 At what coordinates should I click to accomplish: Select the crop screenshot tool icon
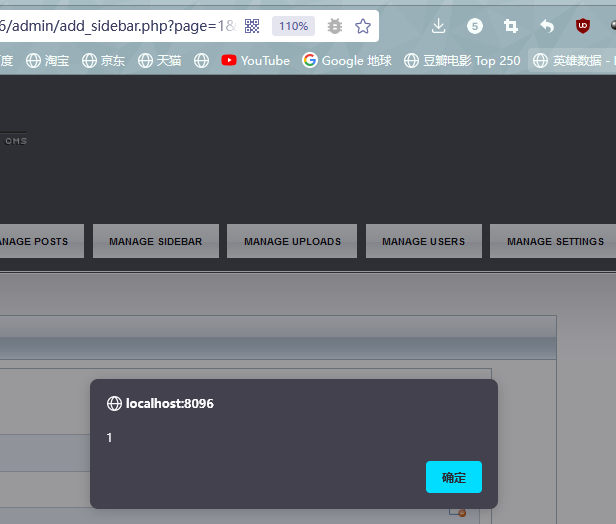pyautogui.click(x=510, y=26)
